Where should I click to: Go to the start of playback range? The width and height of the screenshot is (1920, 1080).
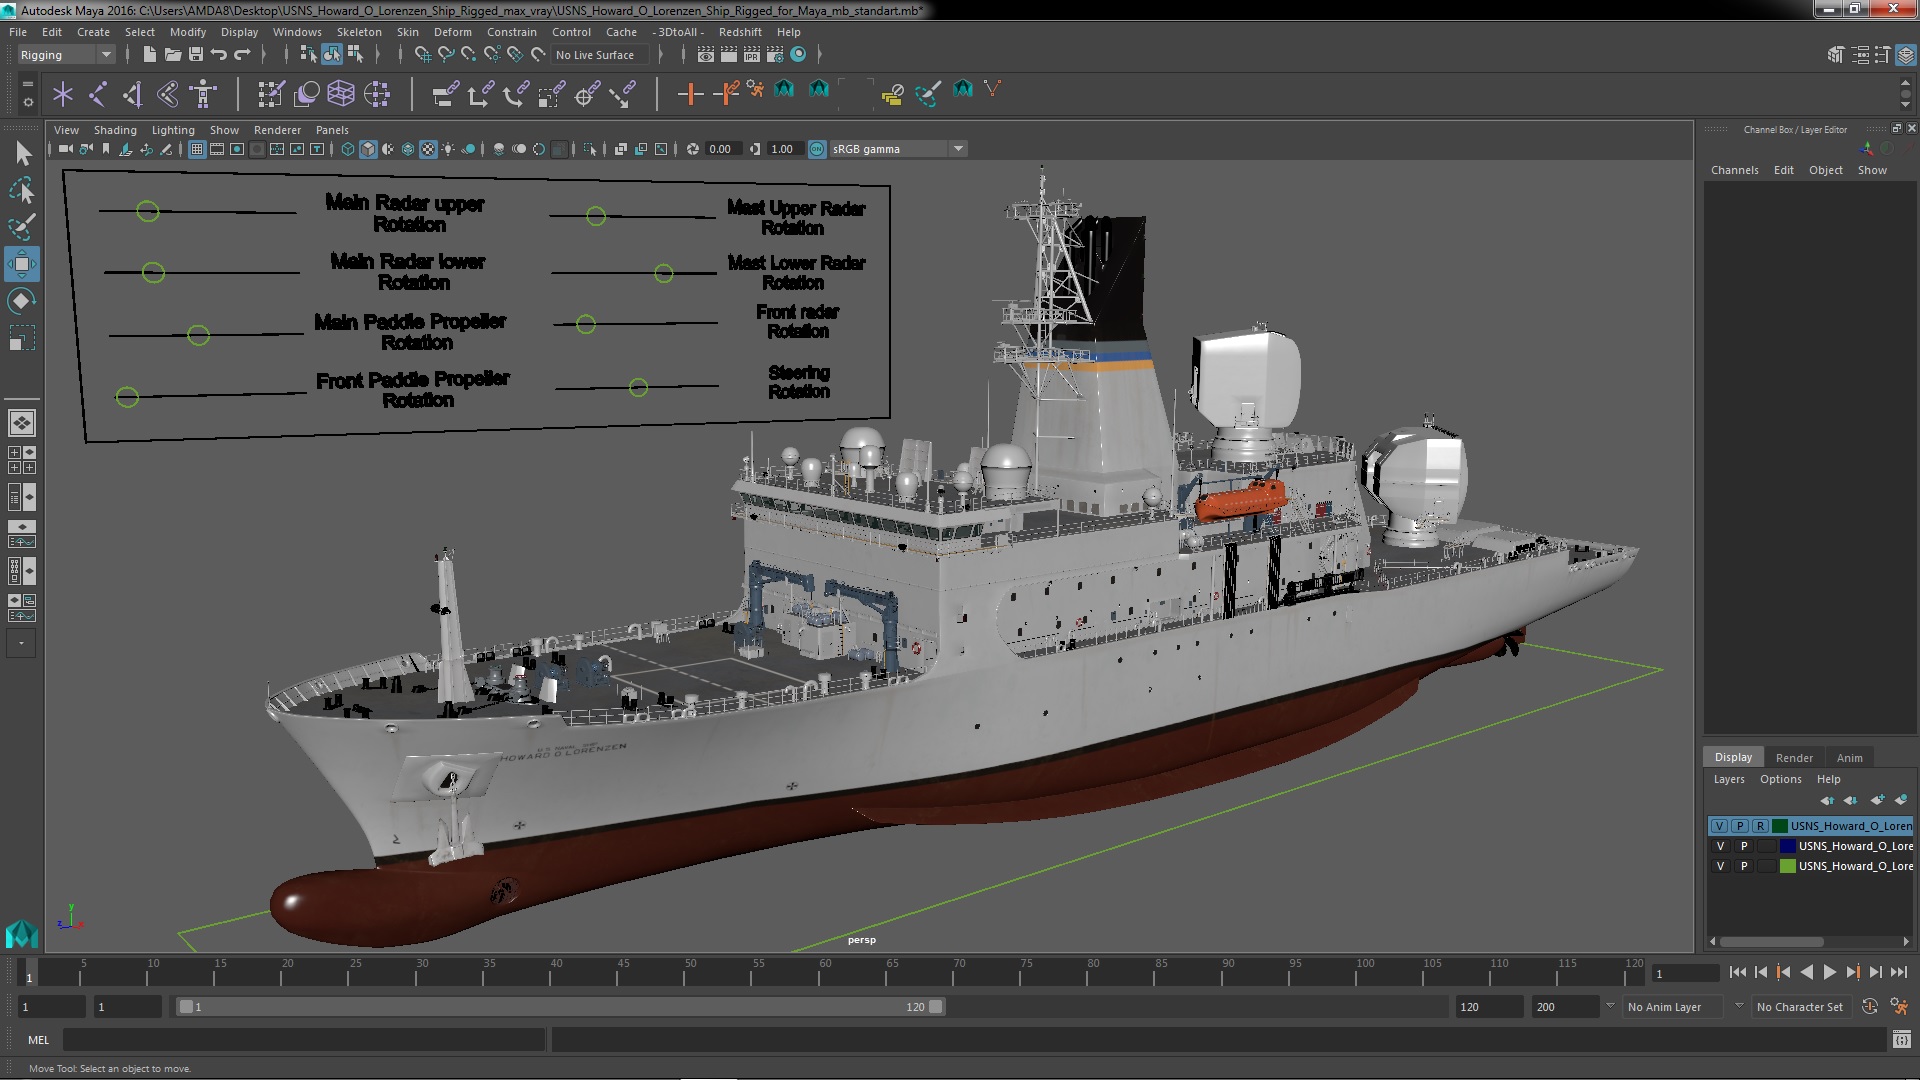coord(1737,972)
